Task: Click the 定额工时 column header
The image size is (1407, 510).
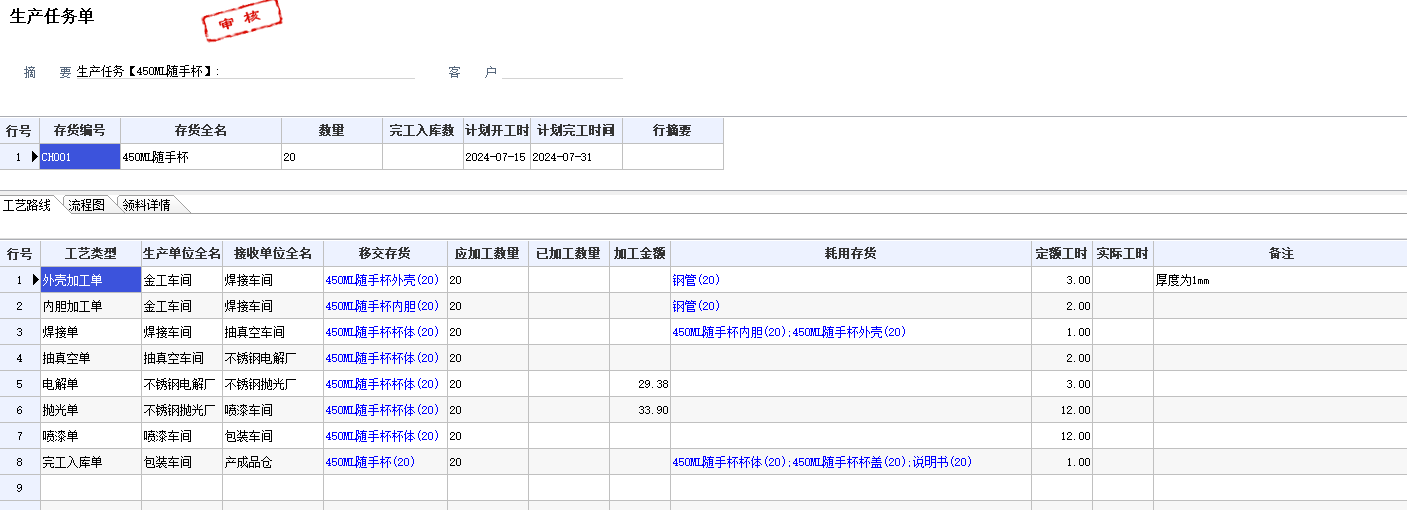Action: click(1062, 254)
